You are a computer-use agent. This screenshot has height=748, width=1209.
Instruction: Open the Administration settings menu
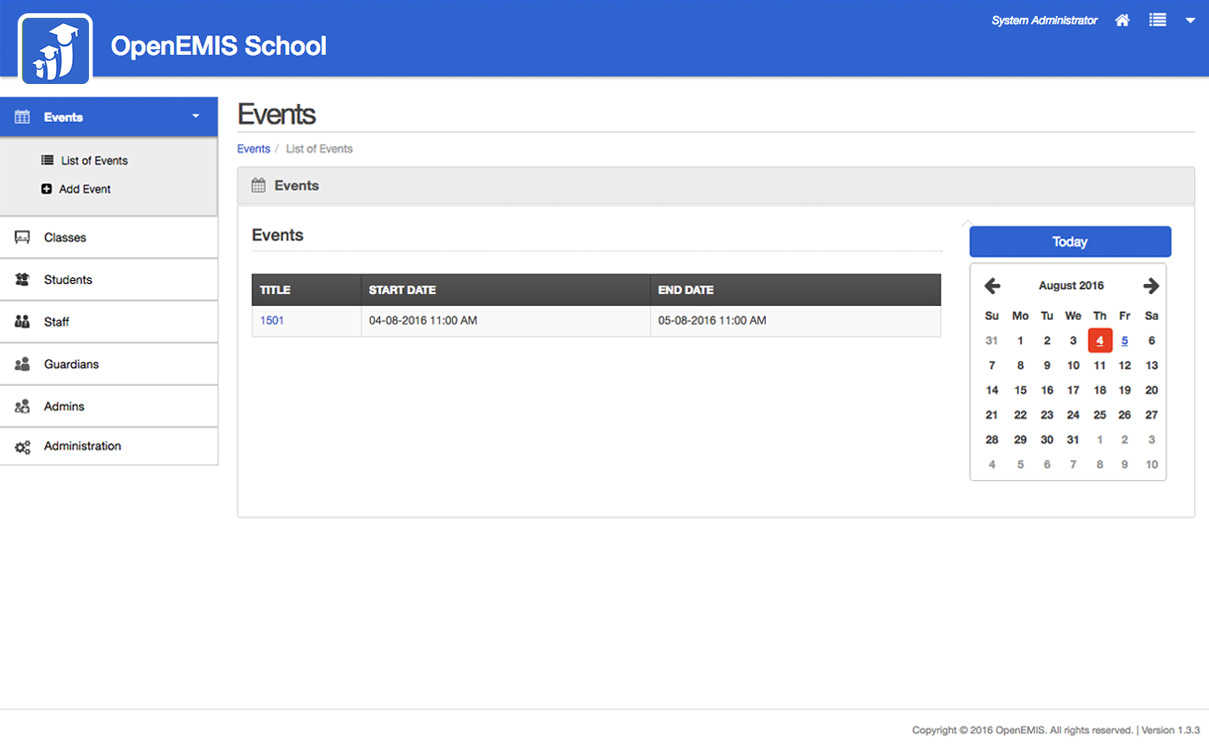[x=82, y=446]
